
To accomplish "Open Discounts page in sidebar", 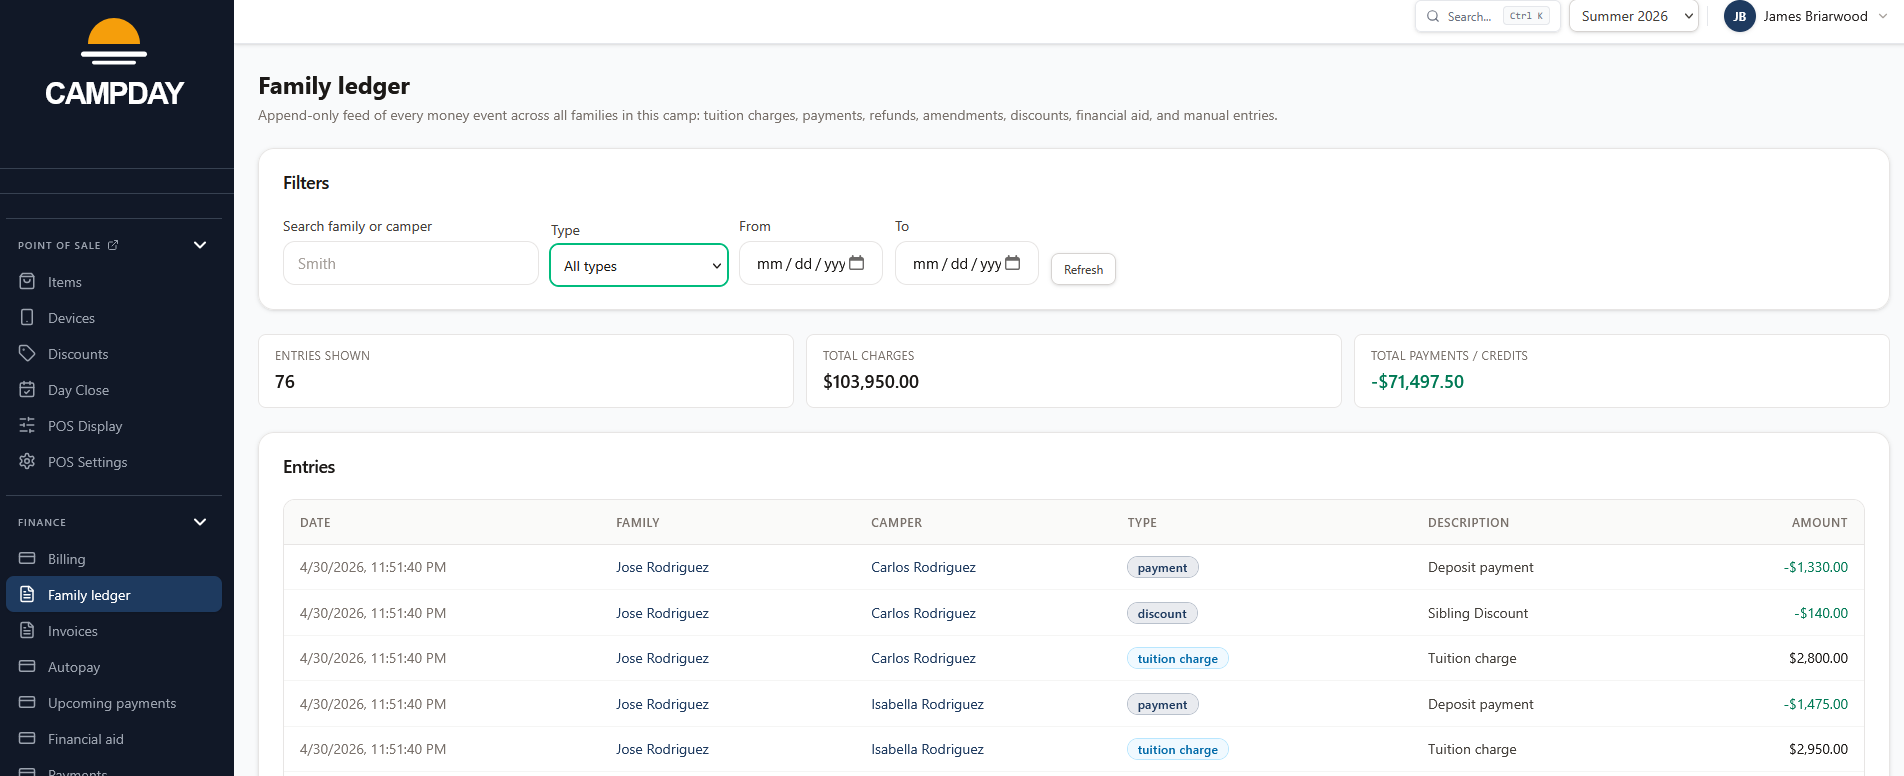I will click(114, 354).
